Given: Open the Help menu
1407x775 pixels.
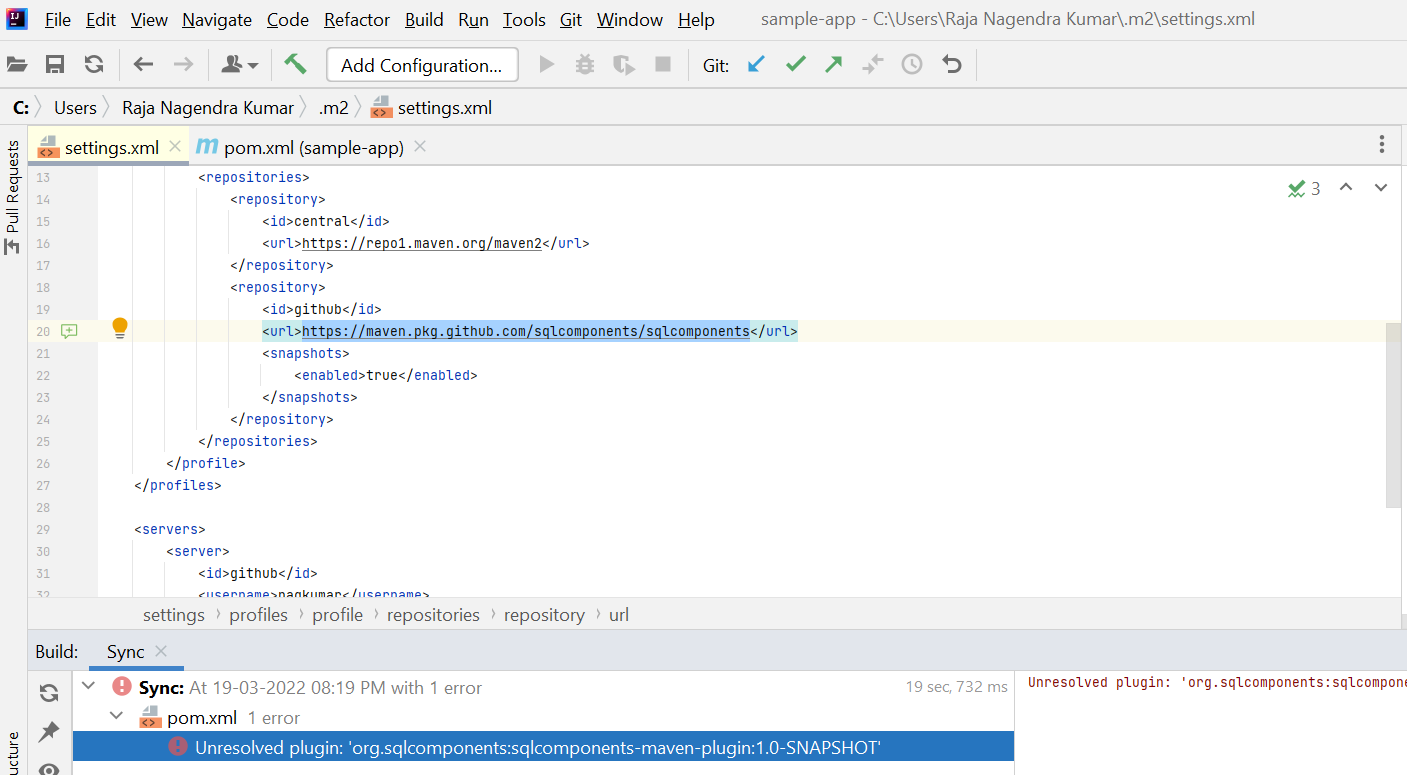Looking at the screenshot, I should (696, 20).
